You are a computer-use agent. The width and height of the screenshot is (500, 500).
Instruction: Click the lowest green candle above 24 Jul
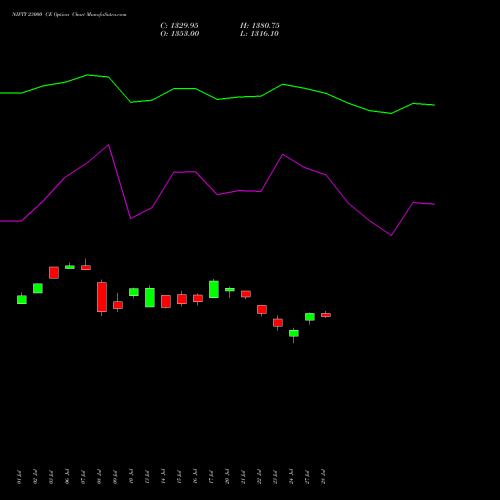(294, 333)
